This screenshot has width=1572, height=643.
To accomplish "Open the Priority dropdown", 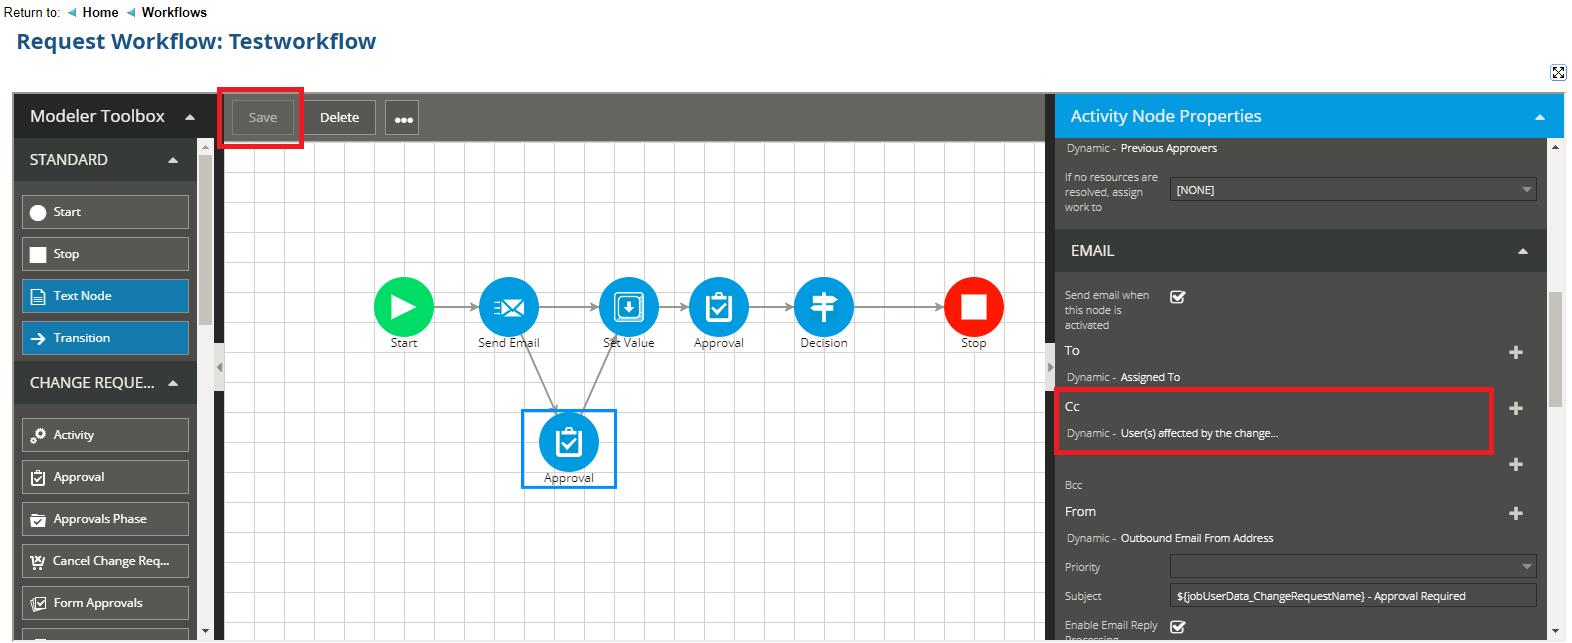I will click(1352, 567).
